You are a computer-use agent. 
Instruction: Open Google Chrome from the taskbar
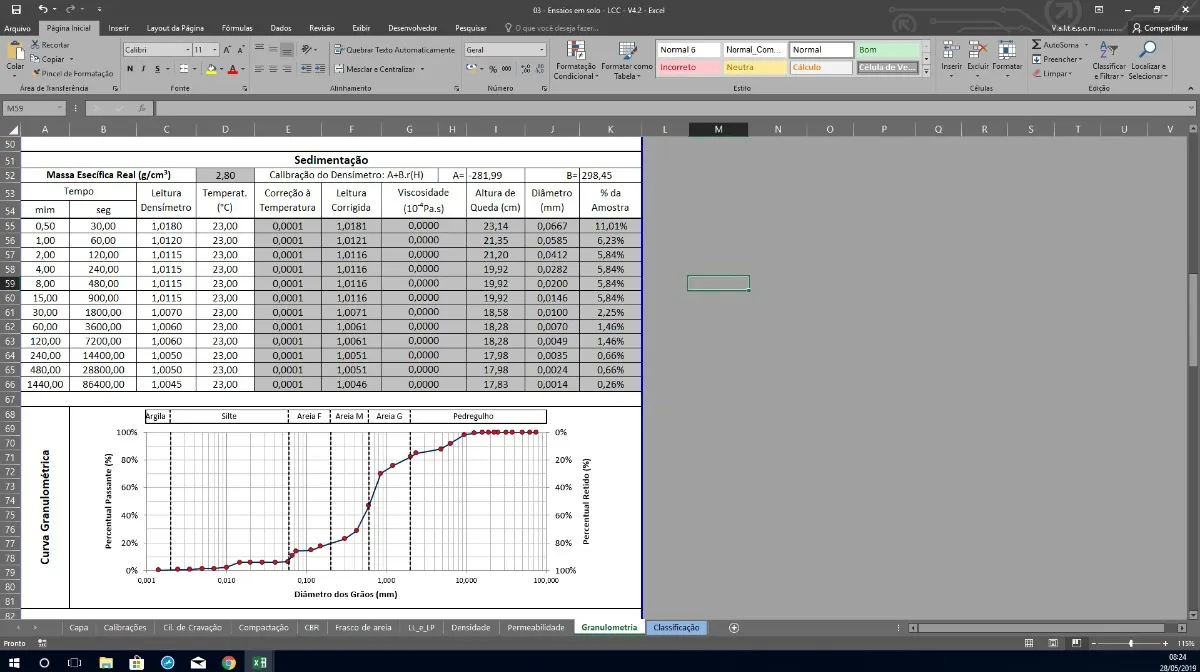click(x=228, y=662)
